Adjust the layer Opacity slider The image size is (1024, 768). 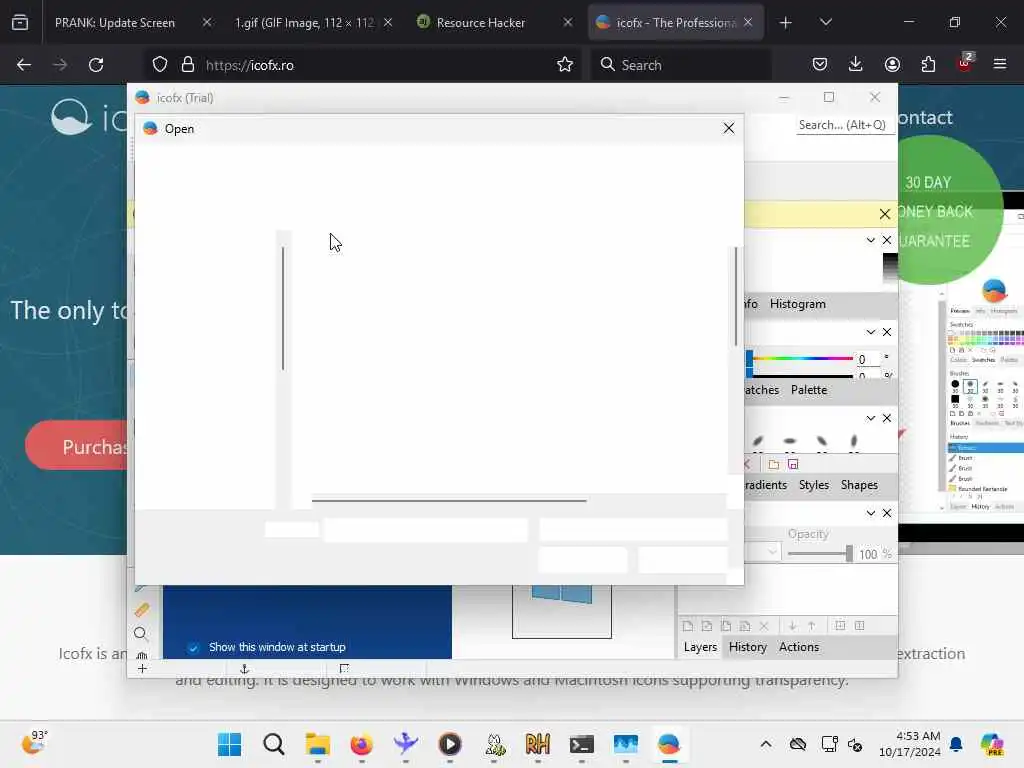[x=820, y=554]
